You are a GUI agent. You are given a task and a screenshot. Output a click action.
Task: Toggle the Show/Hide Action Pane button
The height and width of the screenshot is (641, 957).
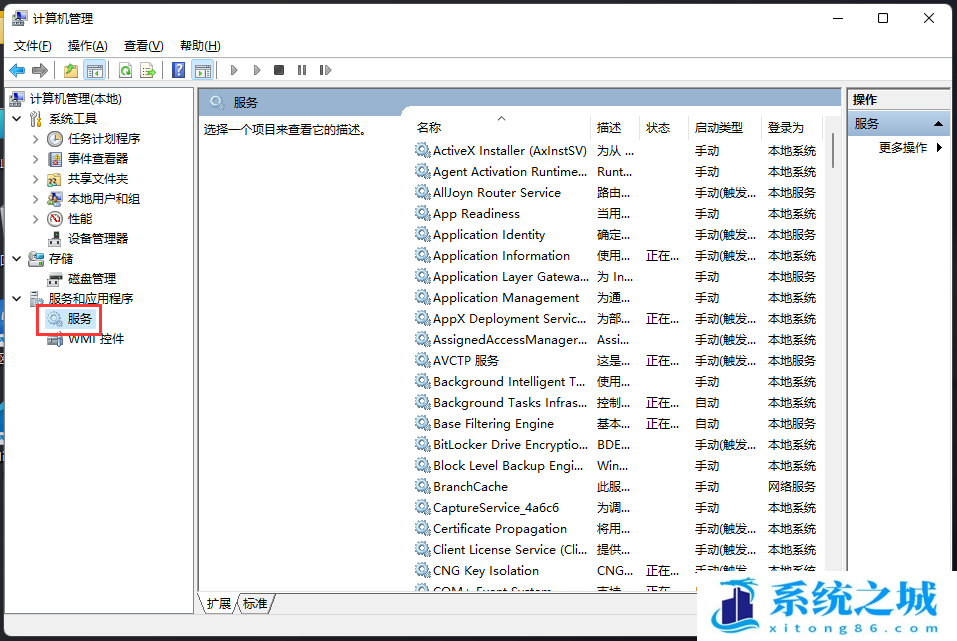tap(202, 70)
